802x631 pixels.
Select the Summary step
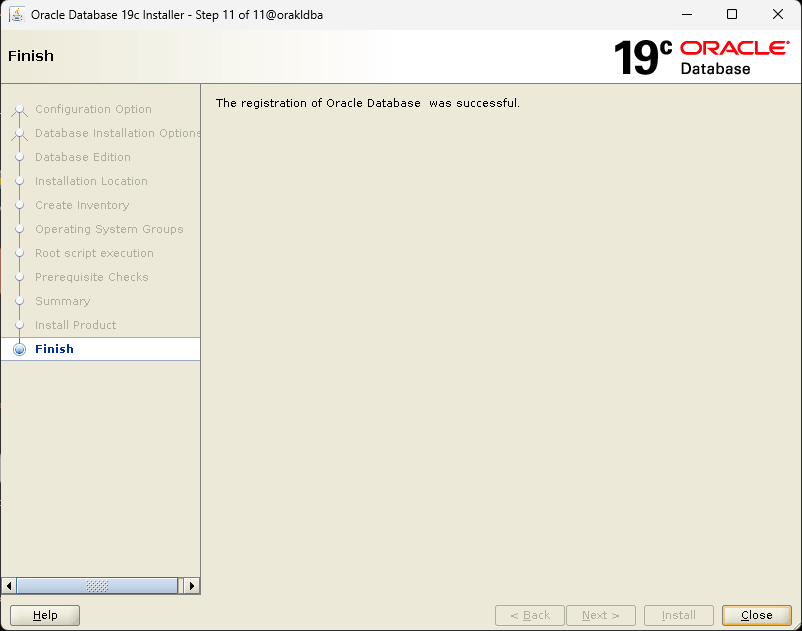pyautogui.click(x=62, y=301)
